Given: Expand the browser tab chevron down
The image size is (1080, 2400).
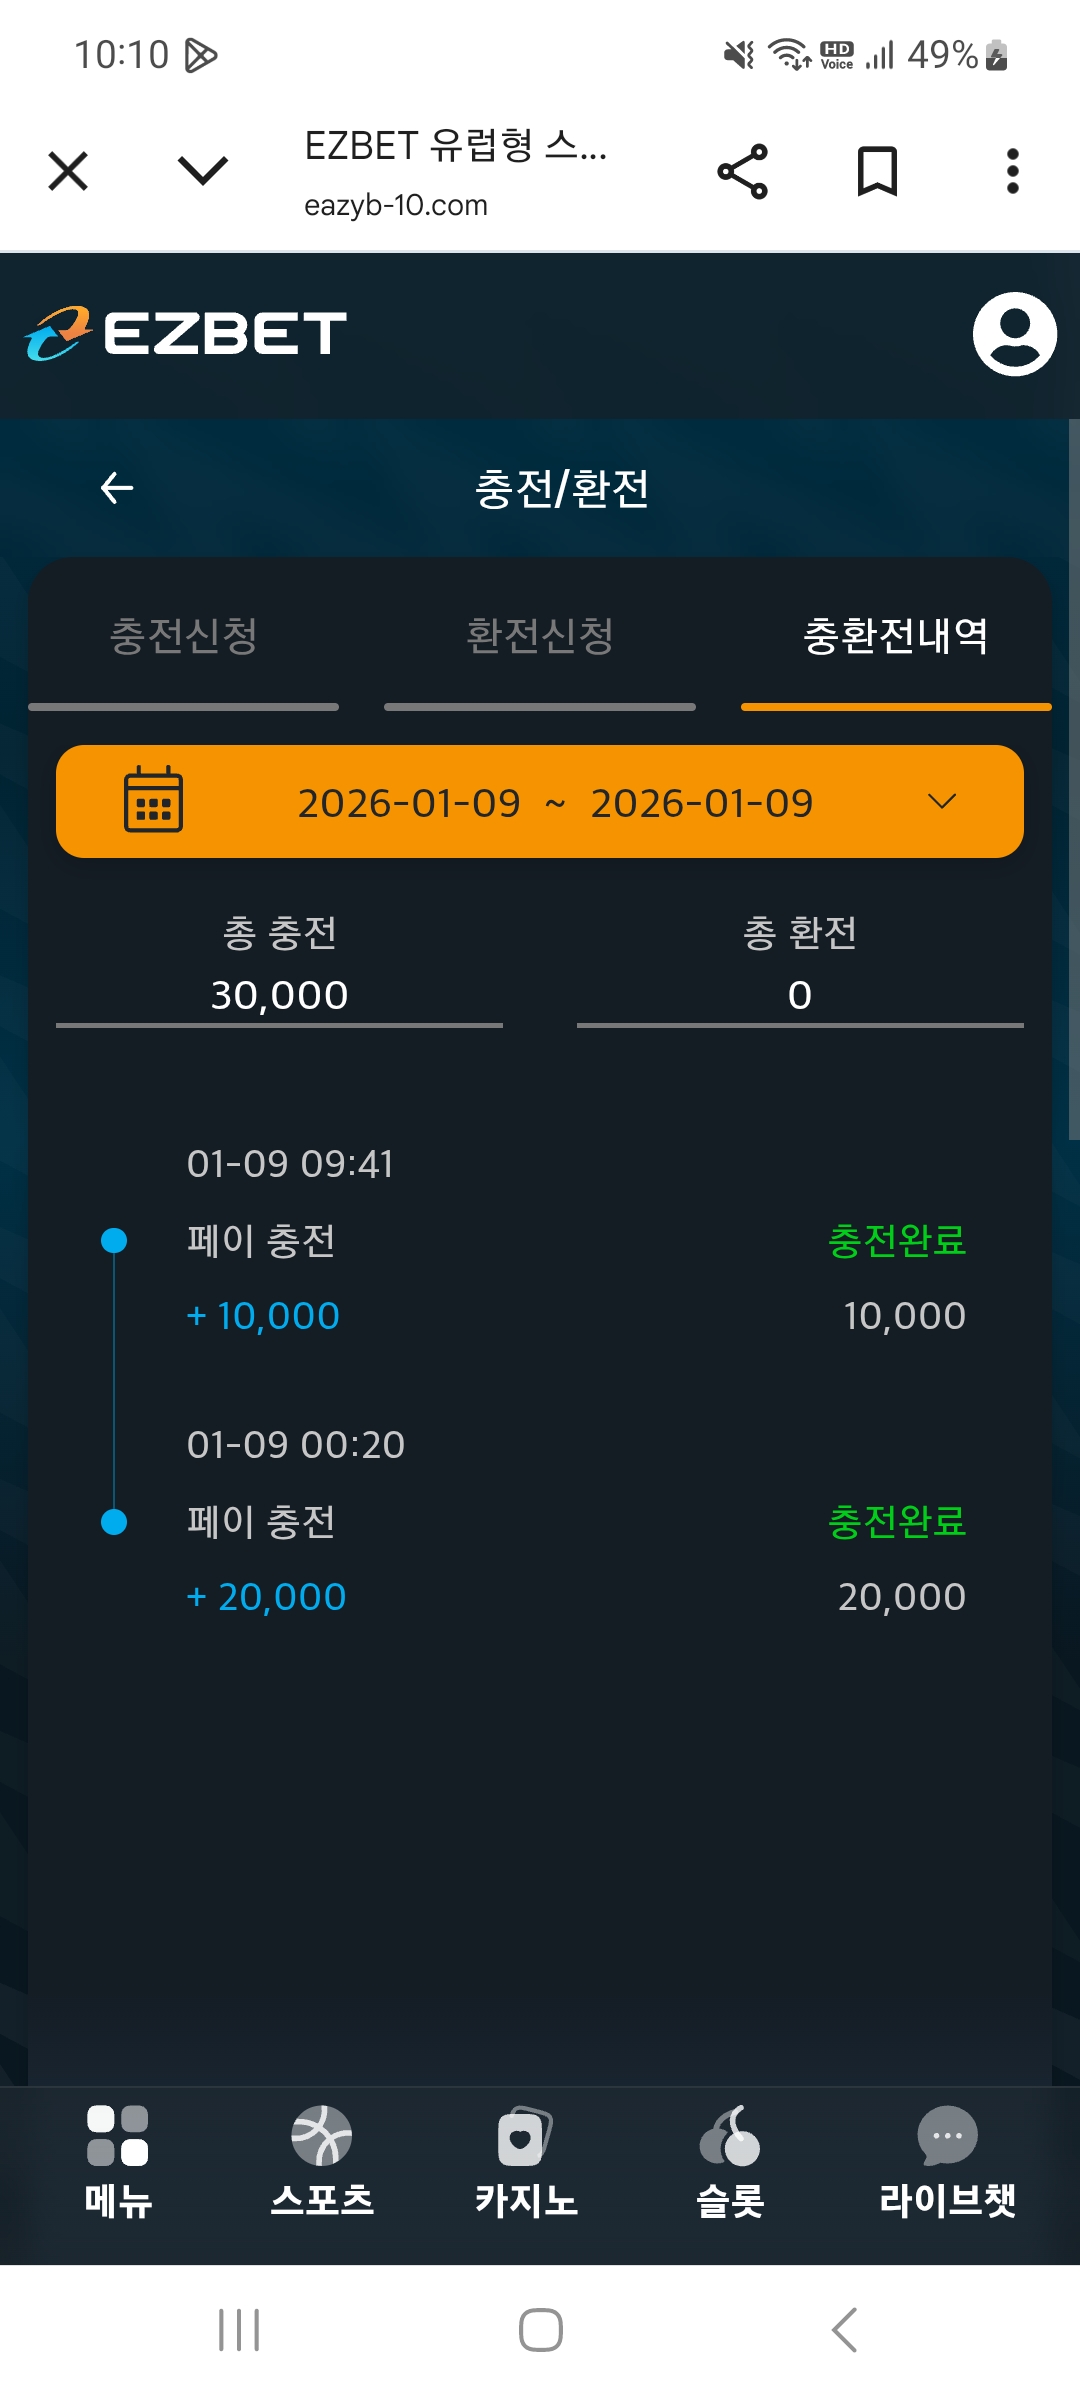Looking at the screenshot, I should point(203,170).
